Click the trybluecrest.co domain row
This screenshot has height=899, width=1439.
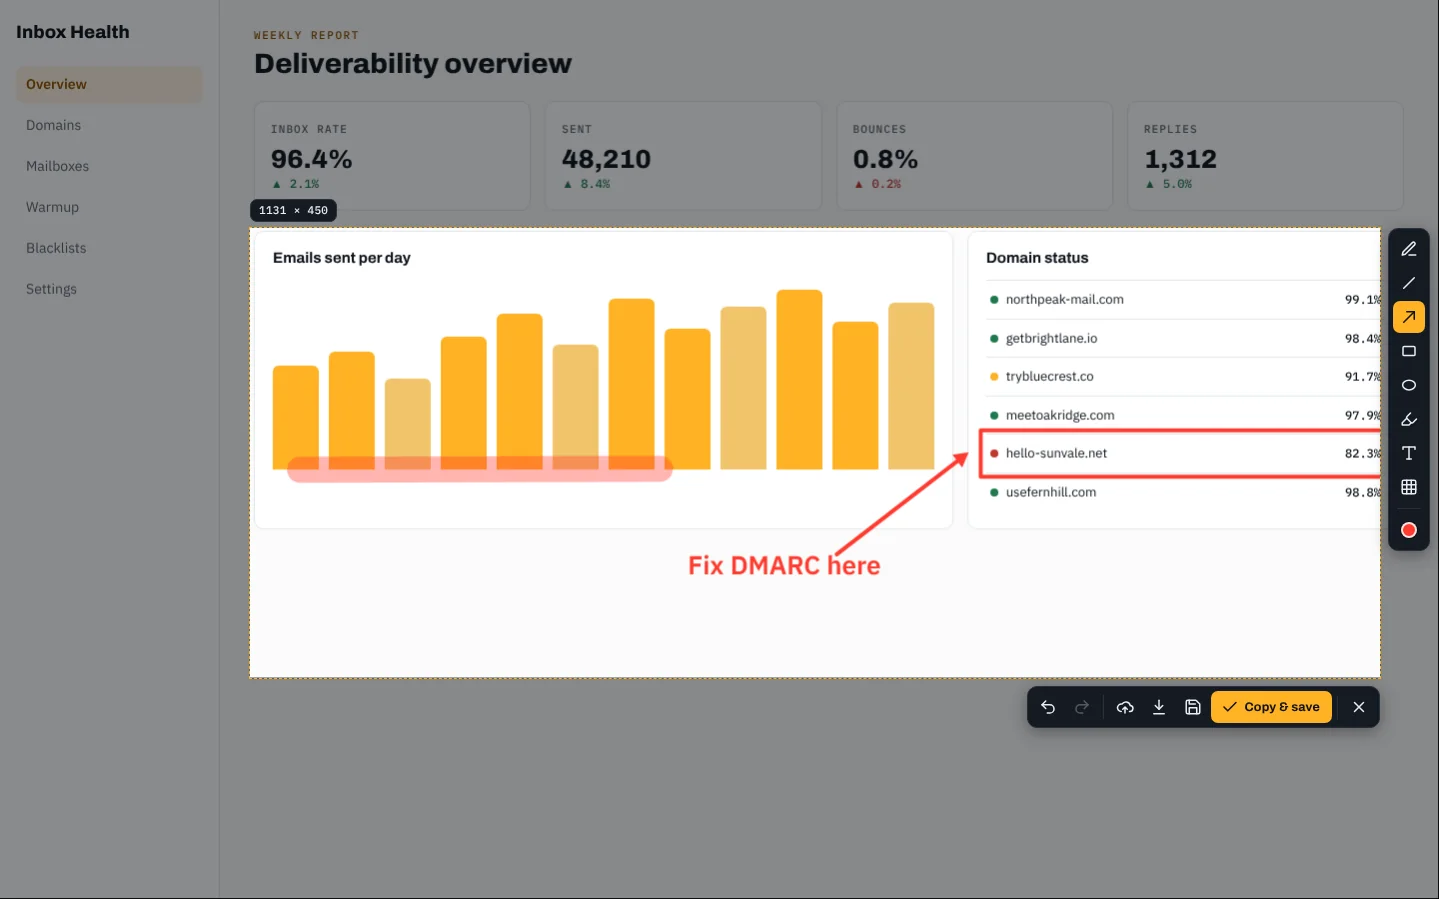[1184, 377]
